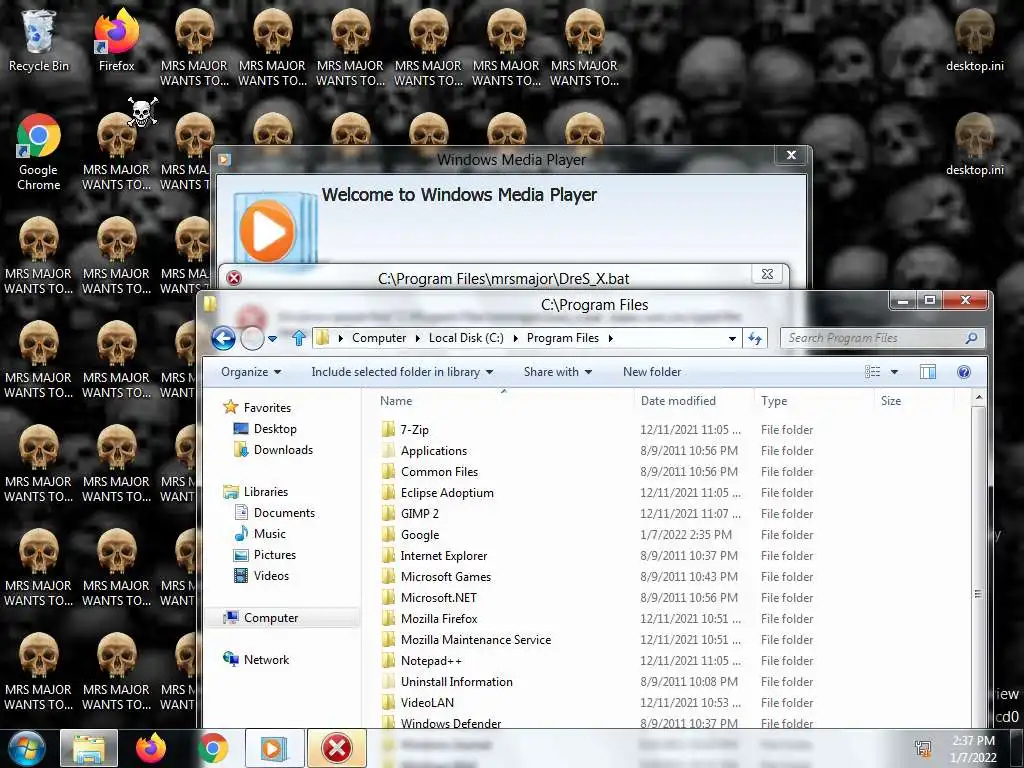Select Favorites in the navigation pane

click(x=258, y=408)
